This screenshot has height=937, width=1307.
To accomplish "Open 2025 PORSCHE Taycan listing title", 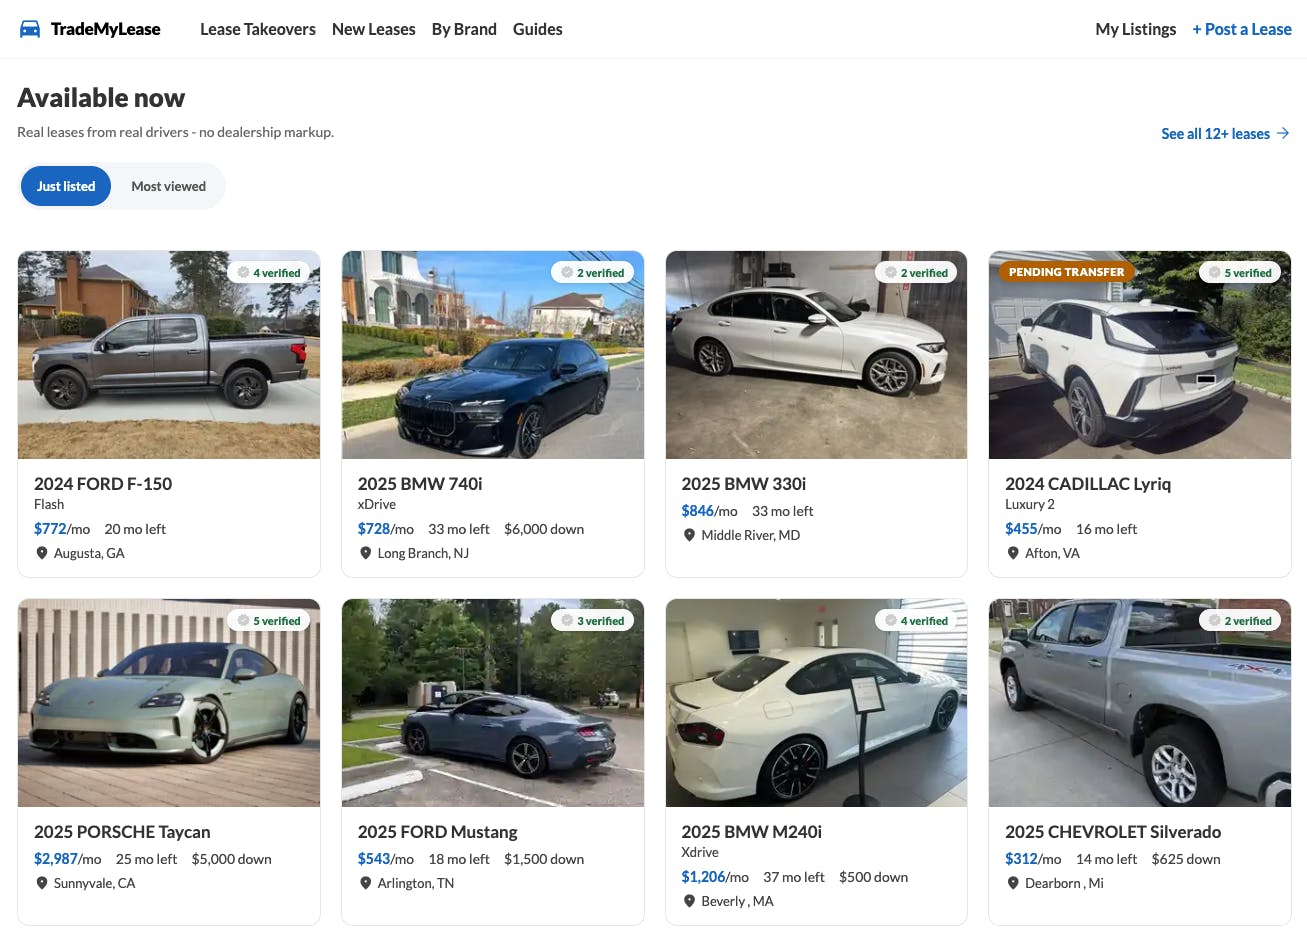I will pos(122,832).
